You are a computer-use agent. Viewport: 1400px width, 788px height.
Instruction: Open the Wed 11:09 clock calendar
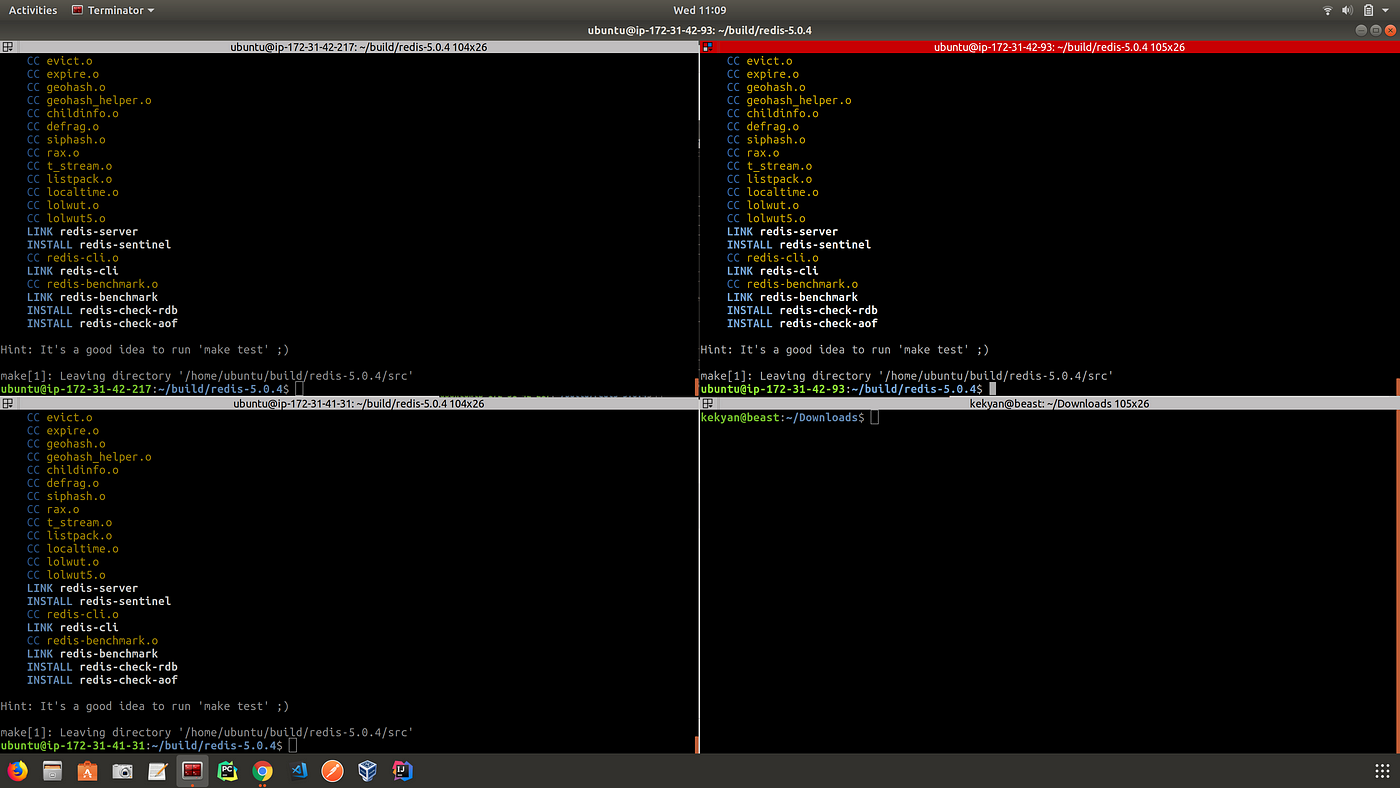click(699, 10)
